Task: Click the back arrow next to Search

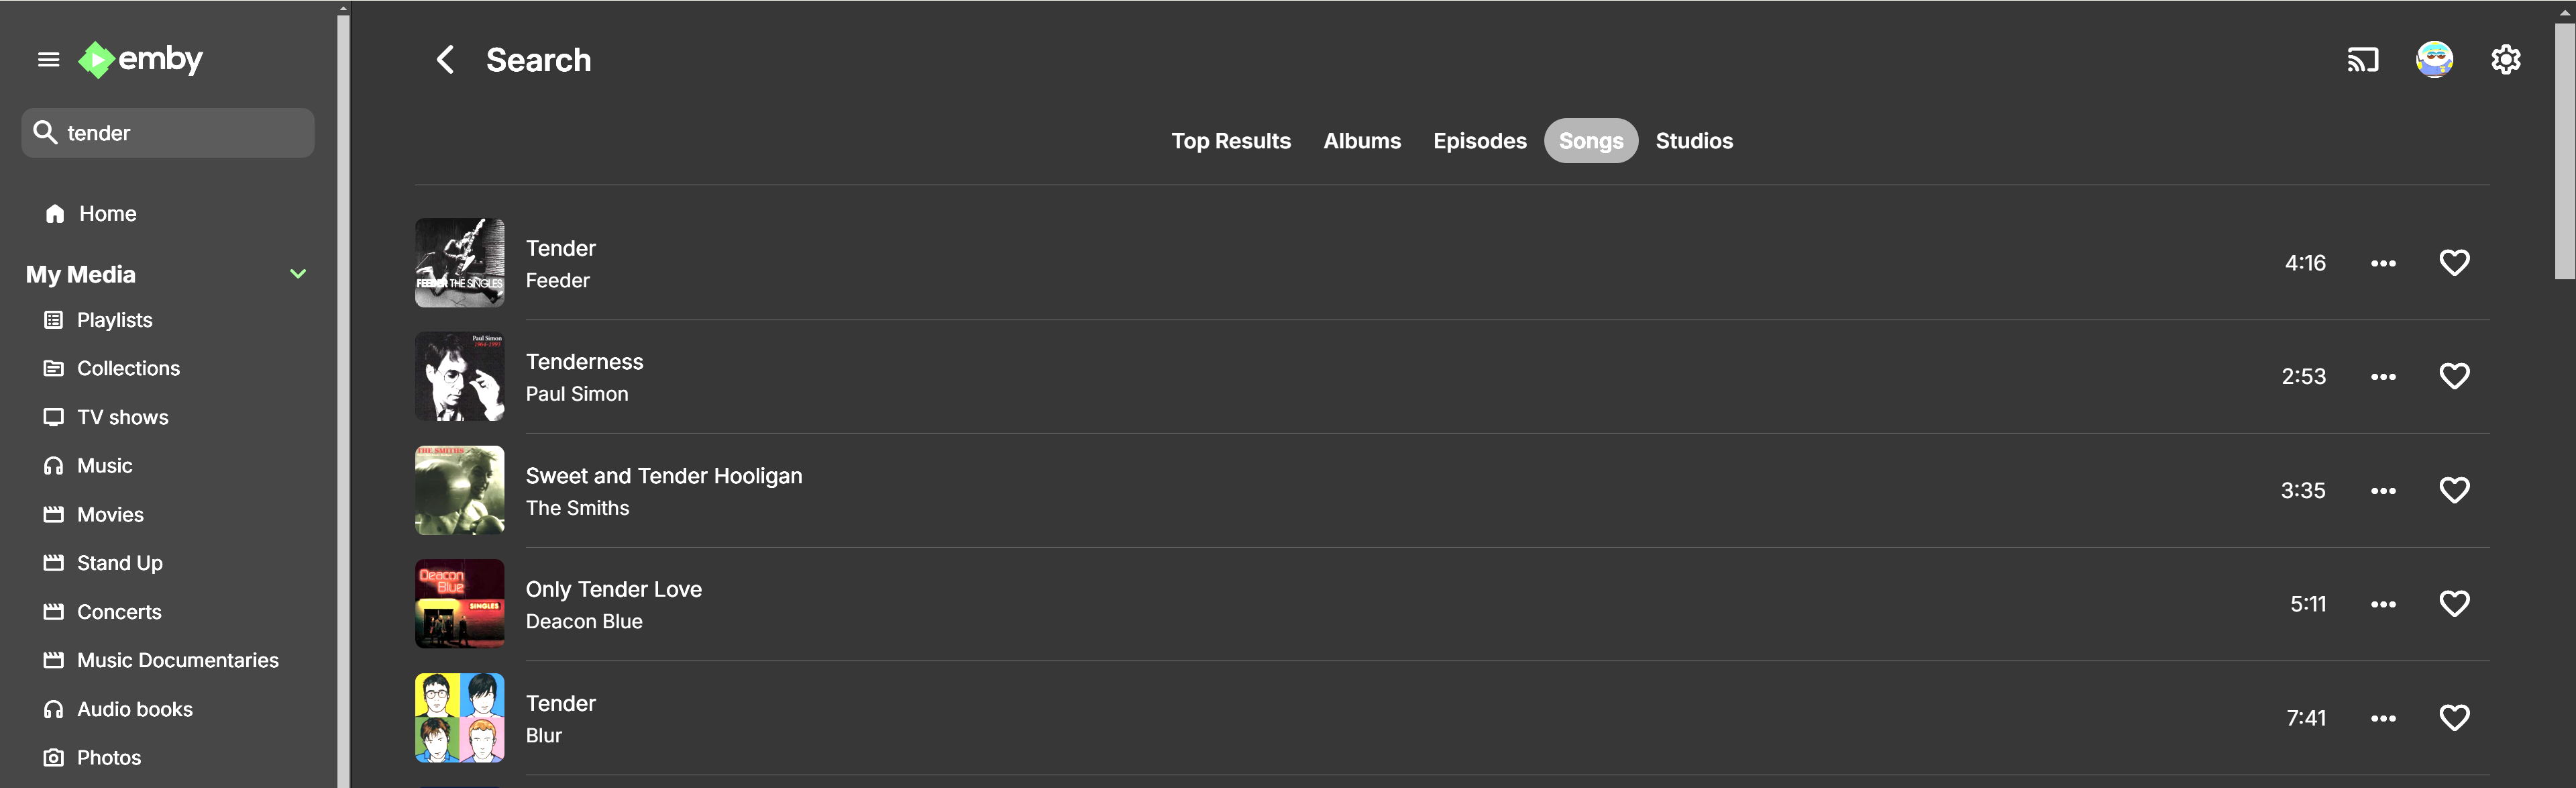Action: [445, 59]
